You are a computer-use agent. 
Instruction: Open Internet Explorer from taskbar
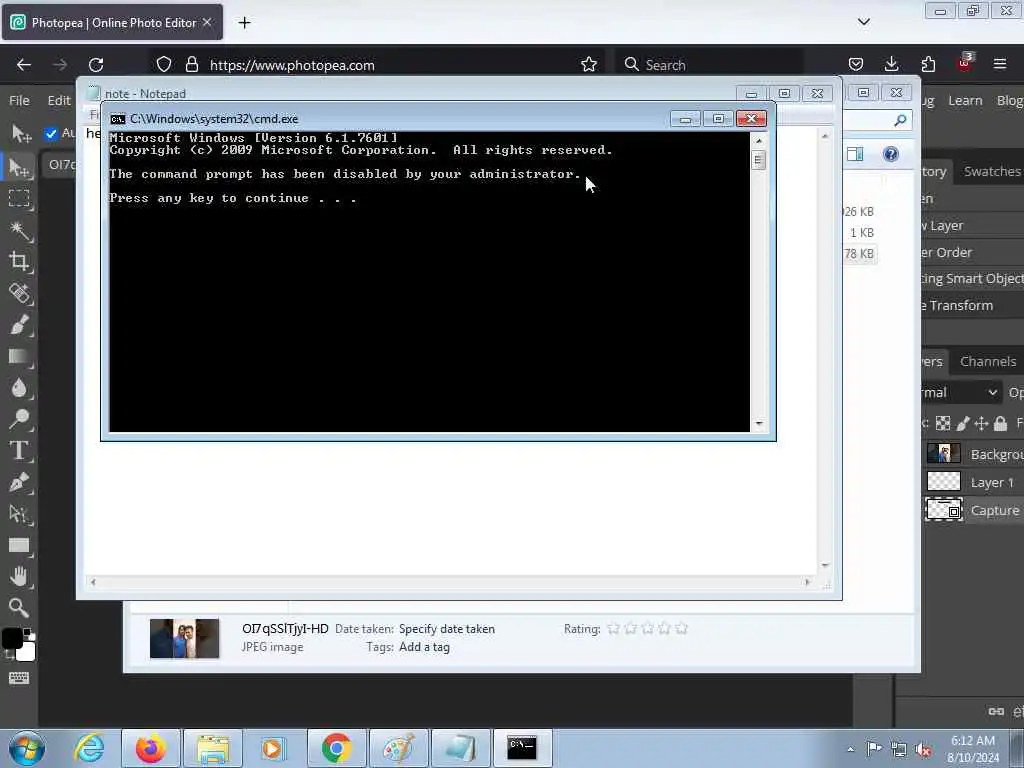coord(88,748)
